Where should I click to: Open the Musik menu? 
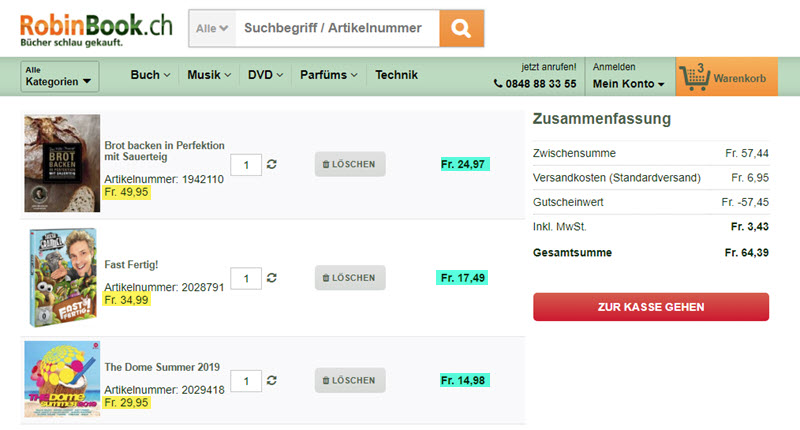[209, 75]
